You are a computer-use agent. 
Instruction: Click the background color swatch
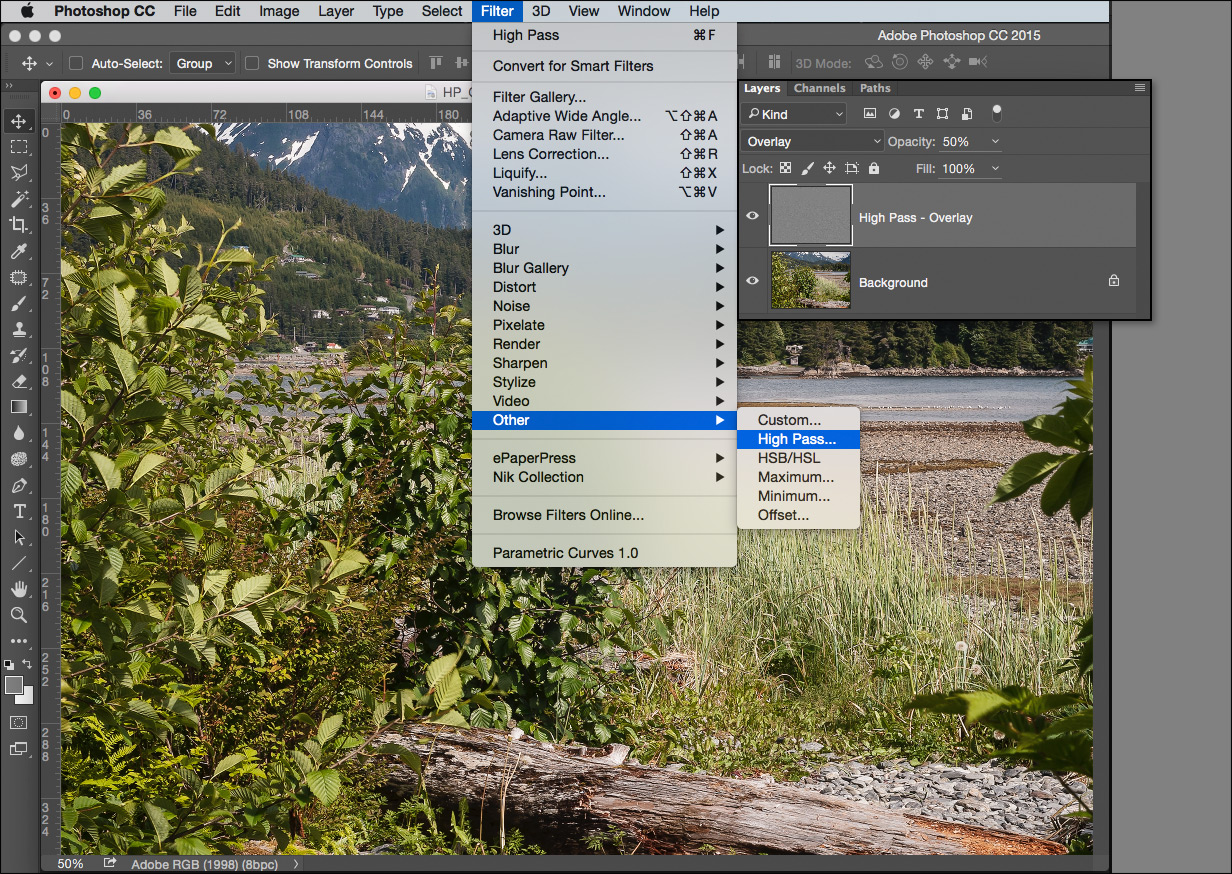click(27, 697)
